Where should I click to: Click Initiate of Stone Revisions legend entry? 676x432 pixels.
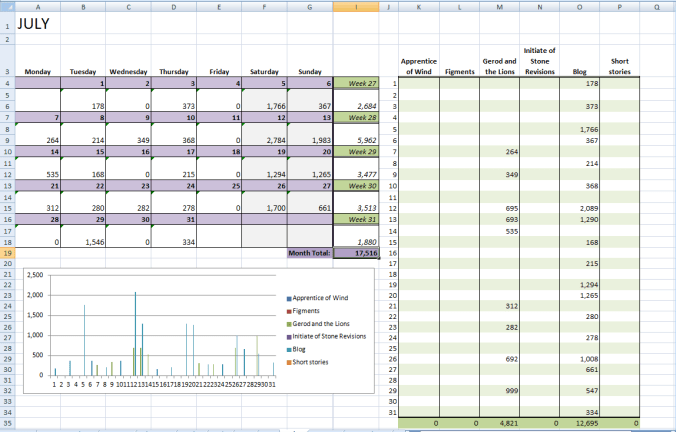coord(326,336)
